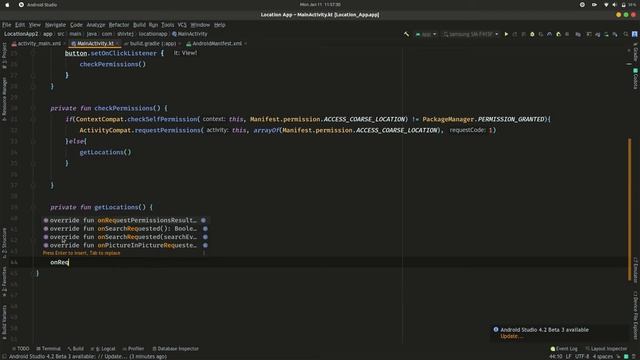
Task: Open the Emulator panel on right edge
Action: click(x=636, y=270)
